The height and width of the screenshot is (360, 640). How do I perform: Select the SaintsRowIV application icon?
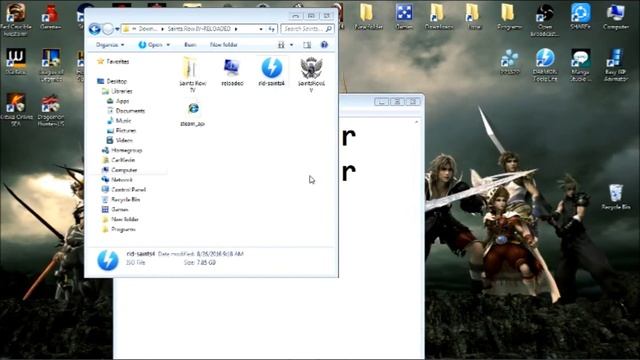pos(311,75)
